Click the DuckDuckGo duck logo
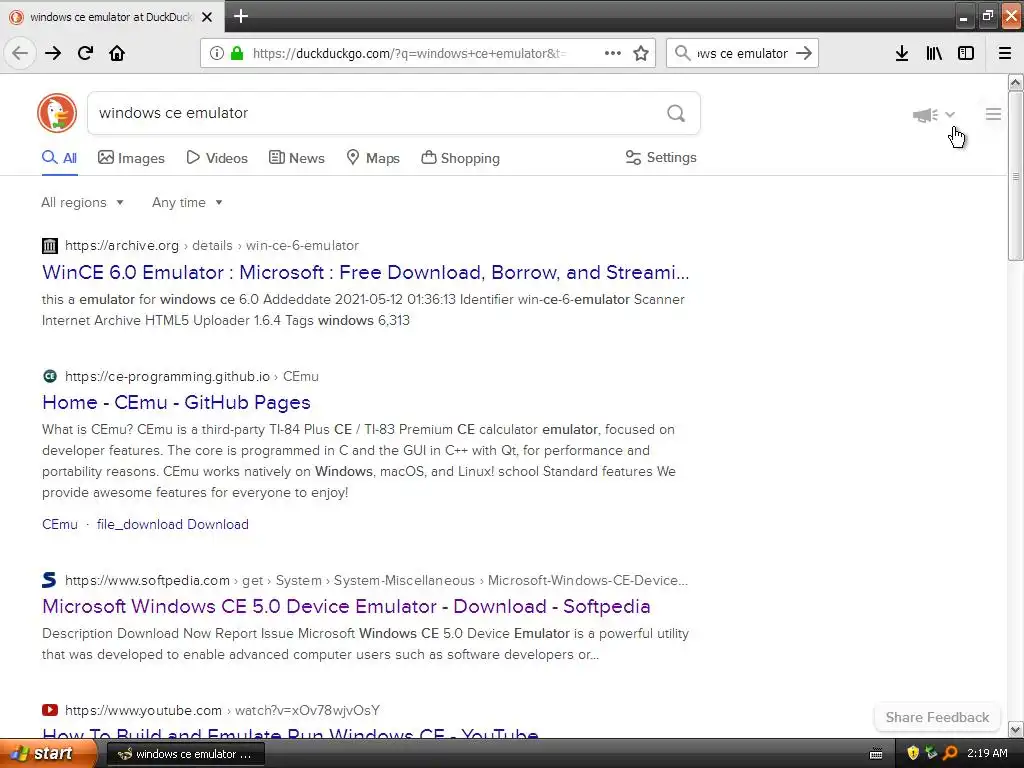This screenshot has width=1024, height=768. (x=57, y=113)
